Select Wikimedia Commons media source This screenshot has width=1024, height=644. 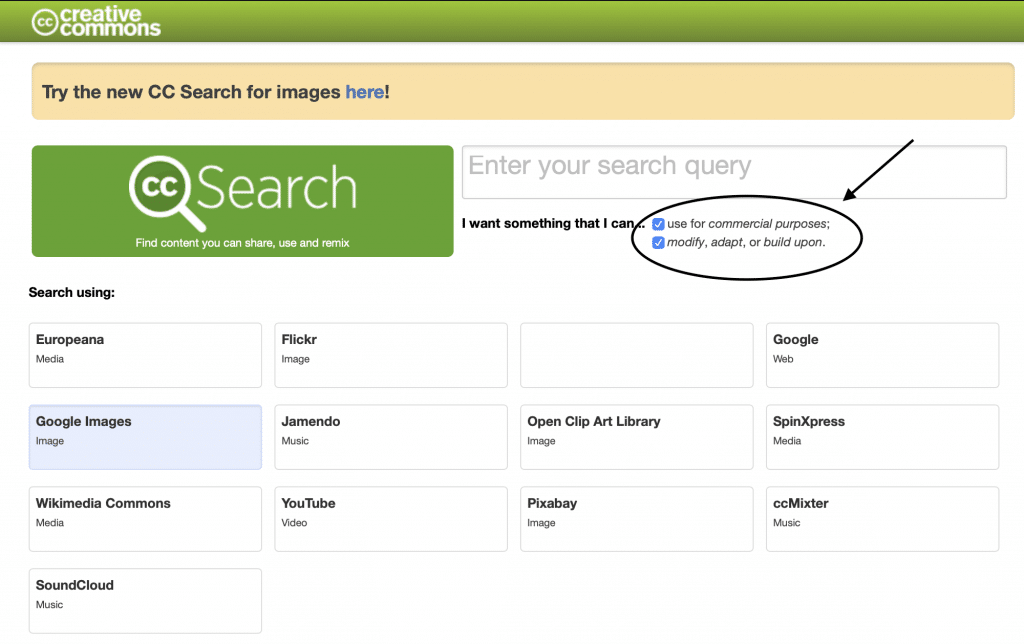(x=145, y=519)
